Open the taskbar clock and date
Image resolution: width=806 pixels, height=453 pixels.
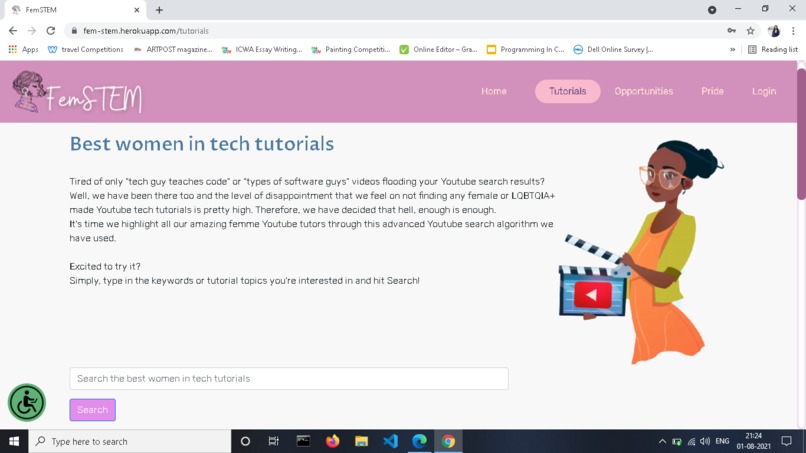[754, 441]
